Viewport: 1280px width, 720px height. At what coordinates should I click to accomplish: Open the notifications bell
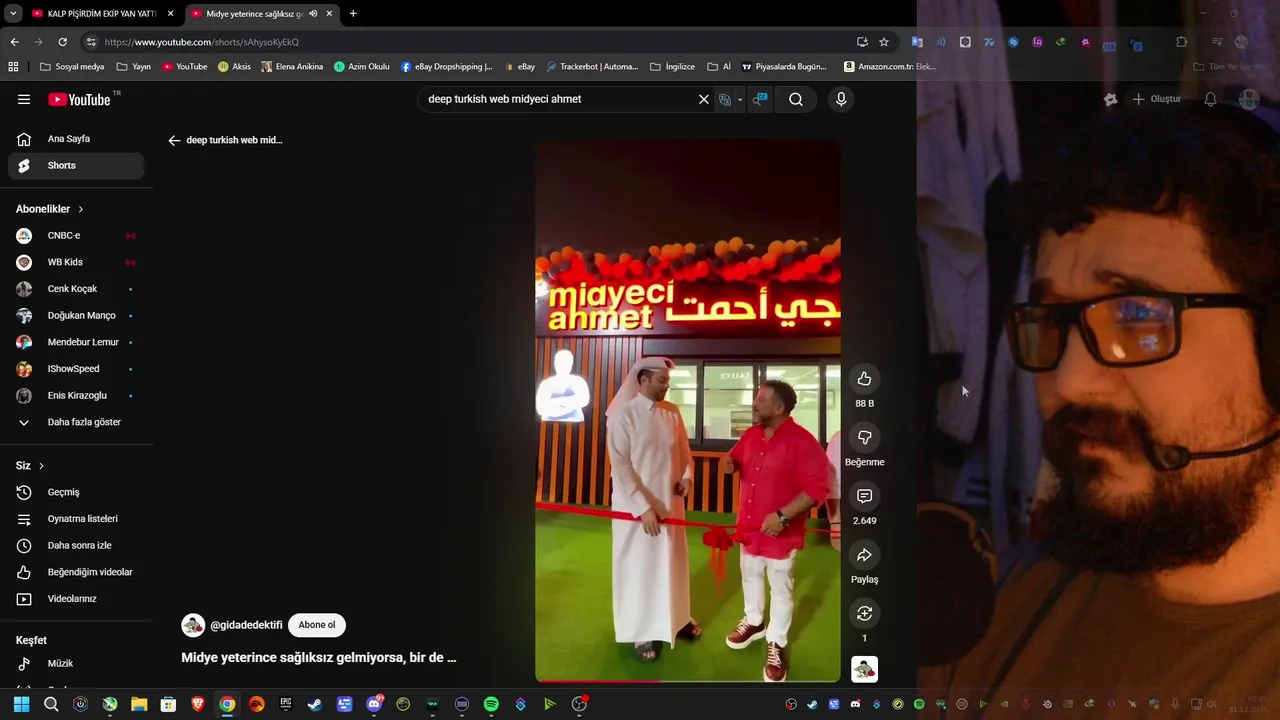(x=1210, y=99)
